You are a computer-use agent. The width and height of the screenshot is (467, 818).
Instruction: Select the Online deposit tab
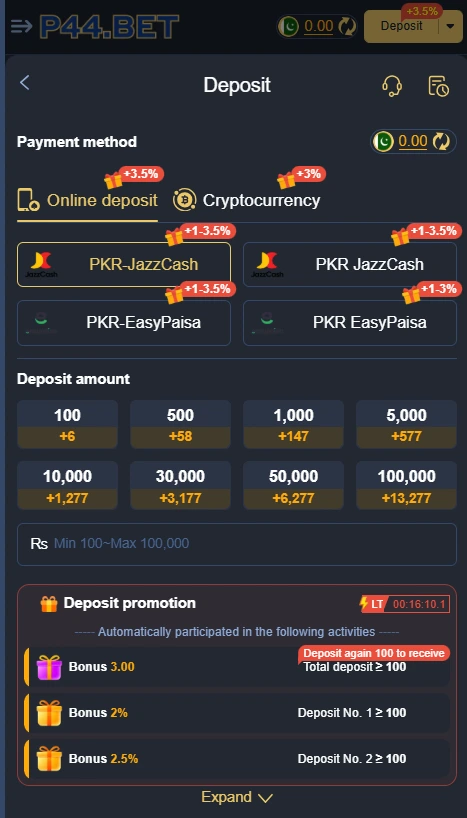click(87, 200)
